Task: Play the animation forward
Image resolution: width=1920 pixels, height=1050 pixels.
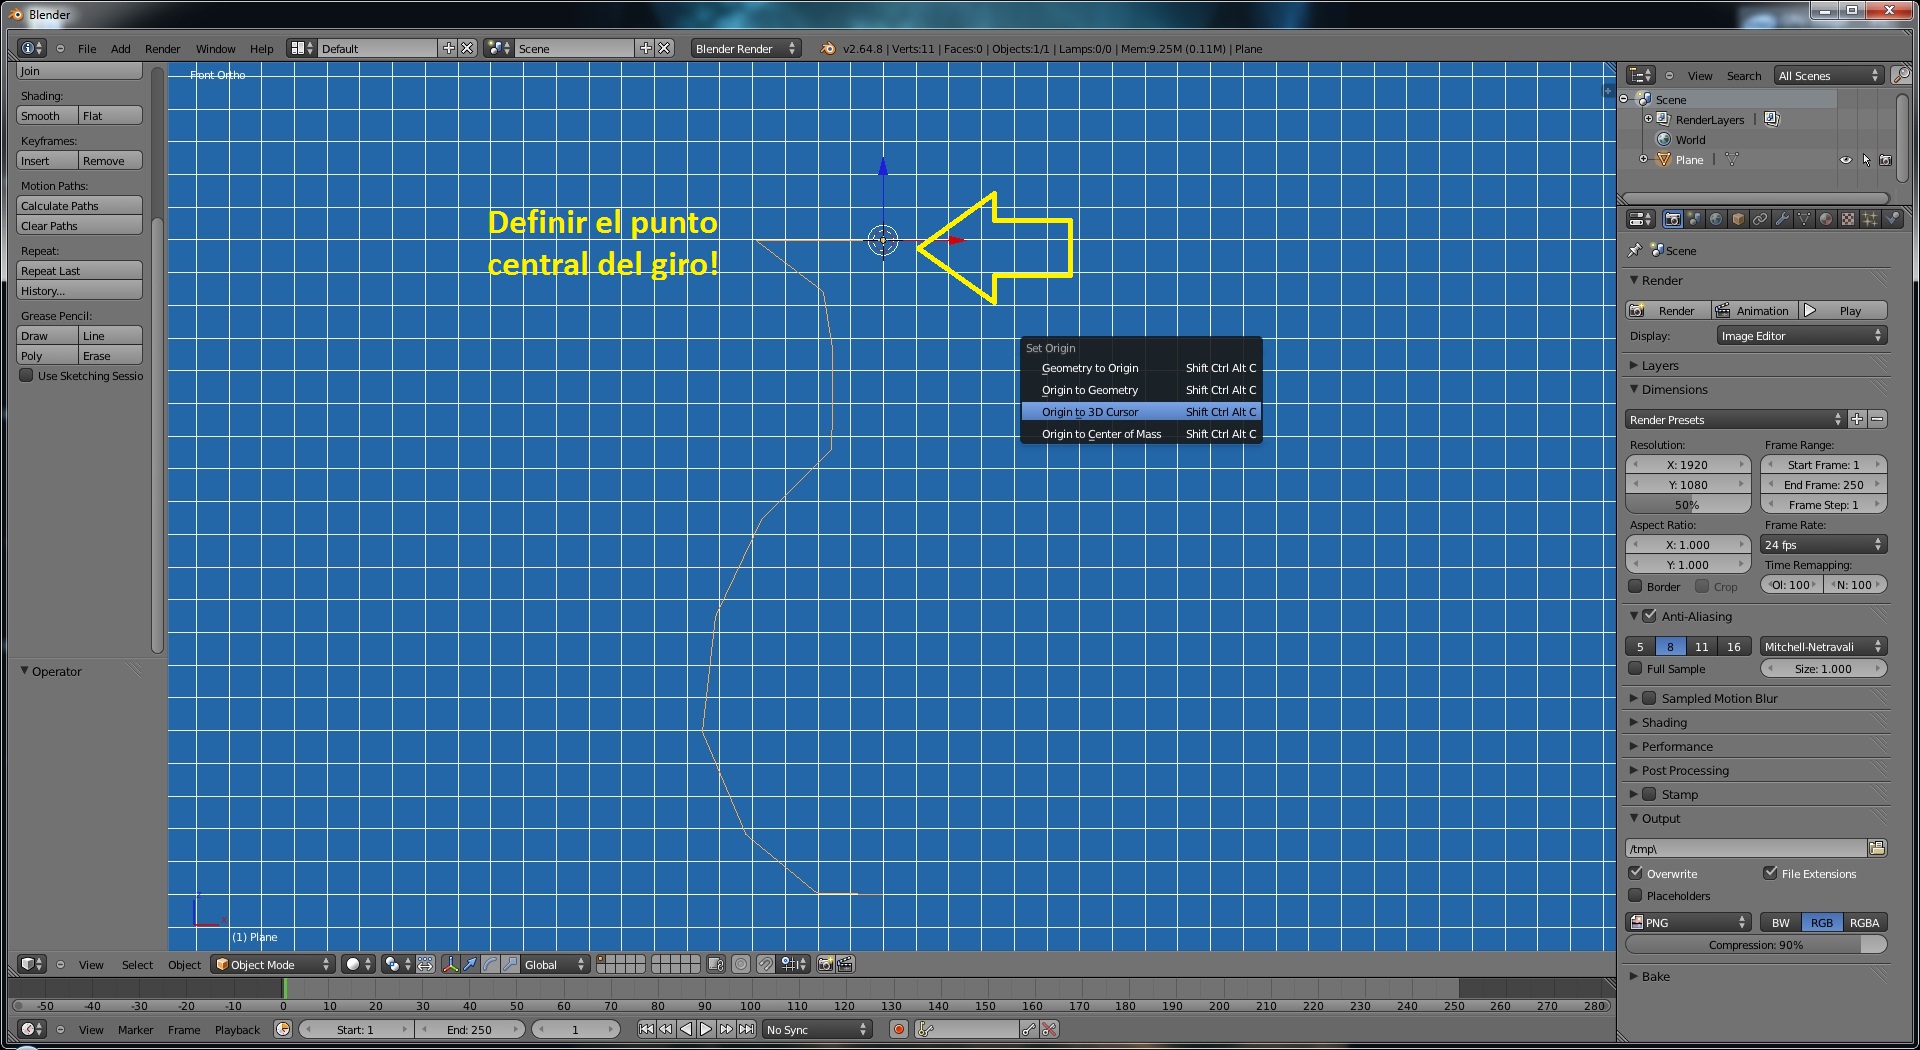Action: coord(706,1029)
